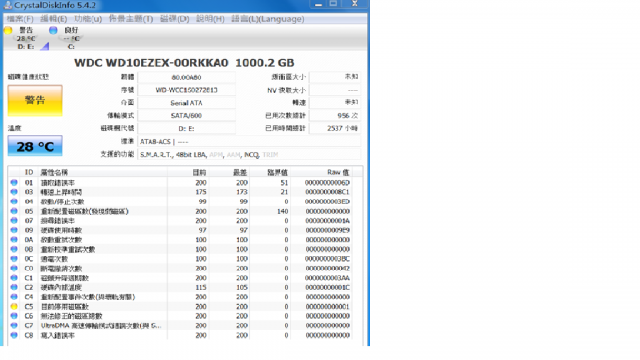Viewport: 640px width, 360px height.
Task: Click the 屬性名稱 attribute name column header
Action: (x=102, y=172)
